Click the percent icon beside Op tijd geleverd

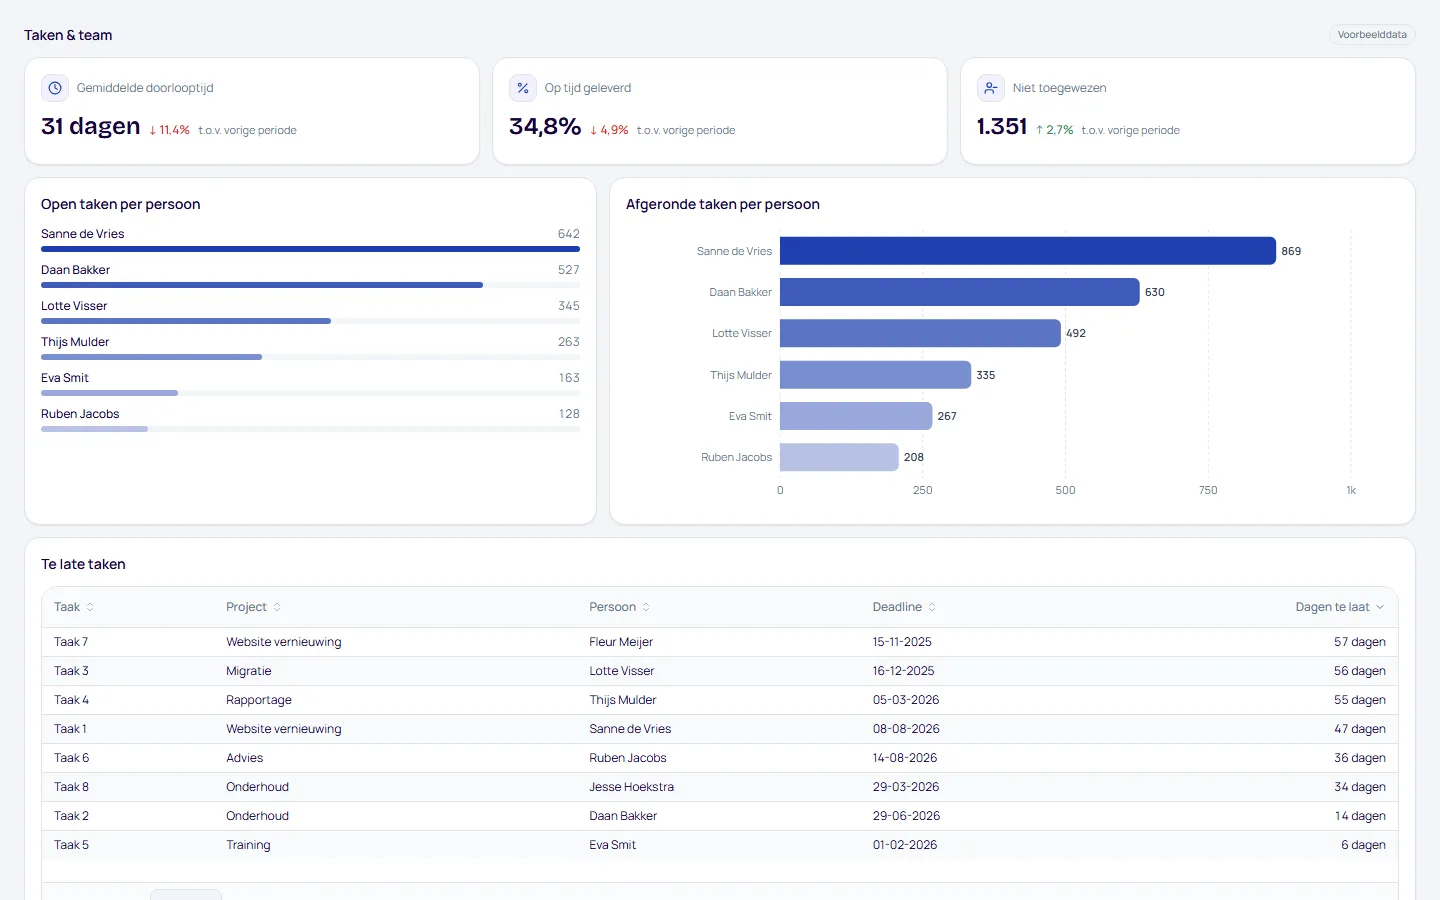[x=523, y=88]
